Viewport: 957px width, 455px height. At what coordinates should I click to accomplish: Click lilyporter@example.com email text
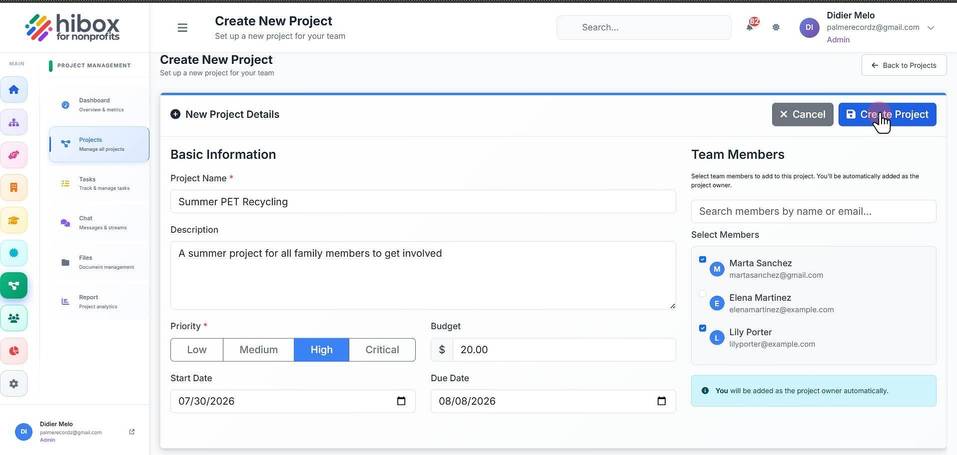[772, 344]
